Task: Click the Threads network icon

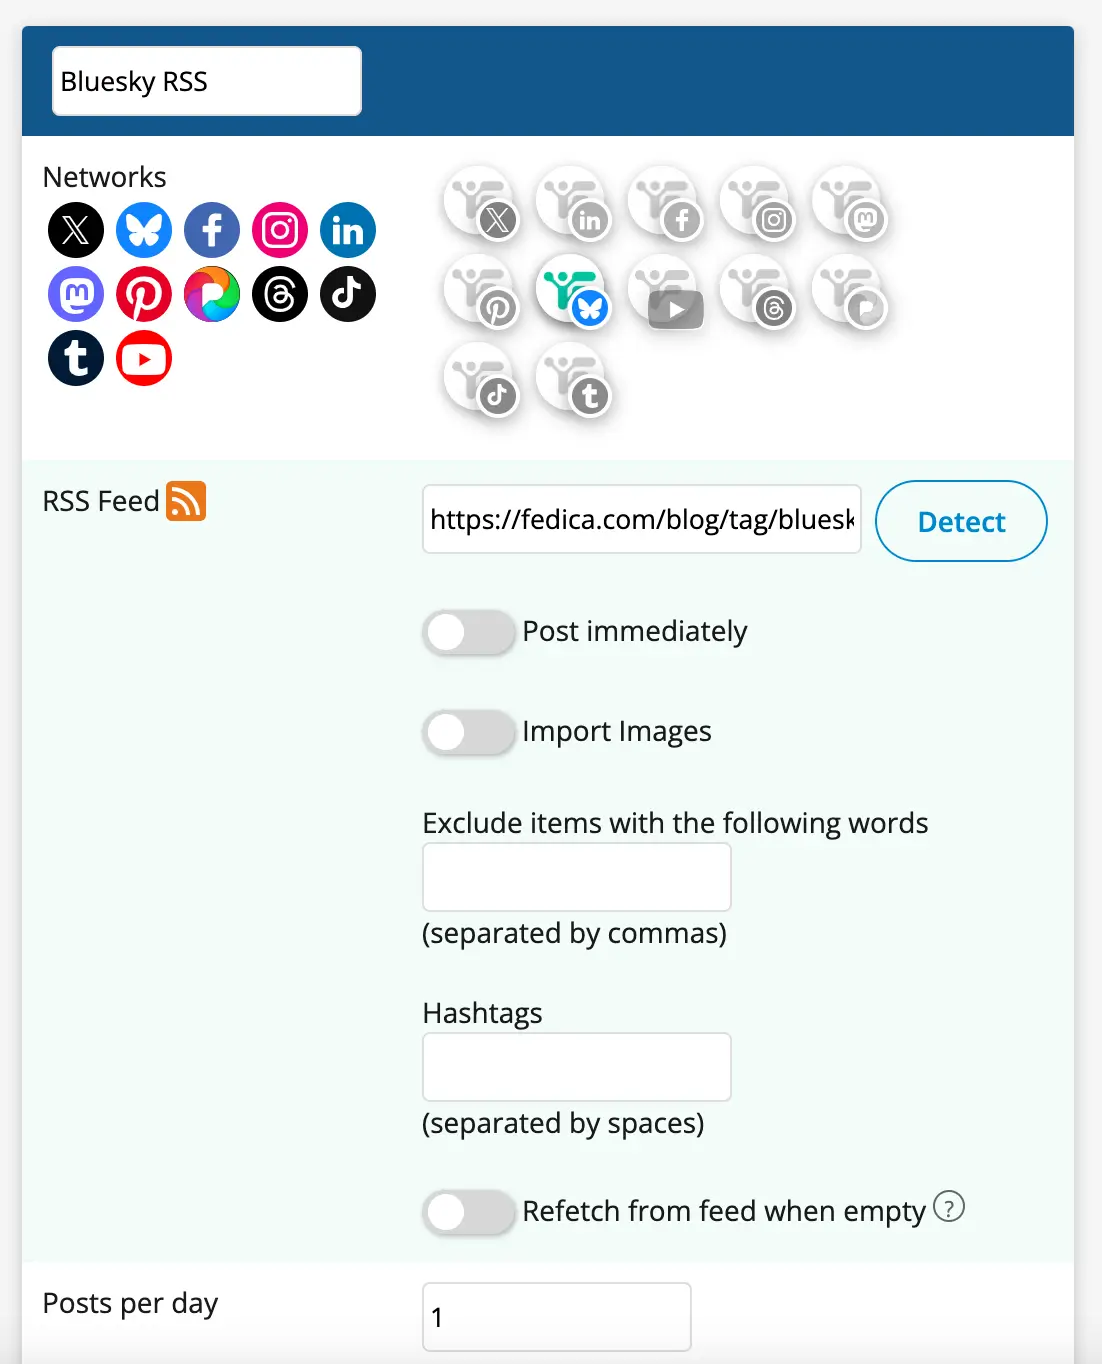Action: (280, 294)
